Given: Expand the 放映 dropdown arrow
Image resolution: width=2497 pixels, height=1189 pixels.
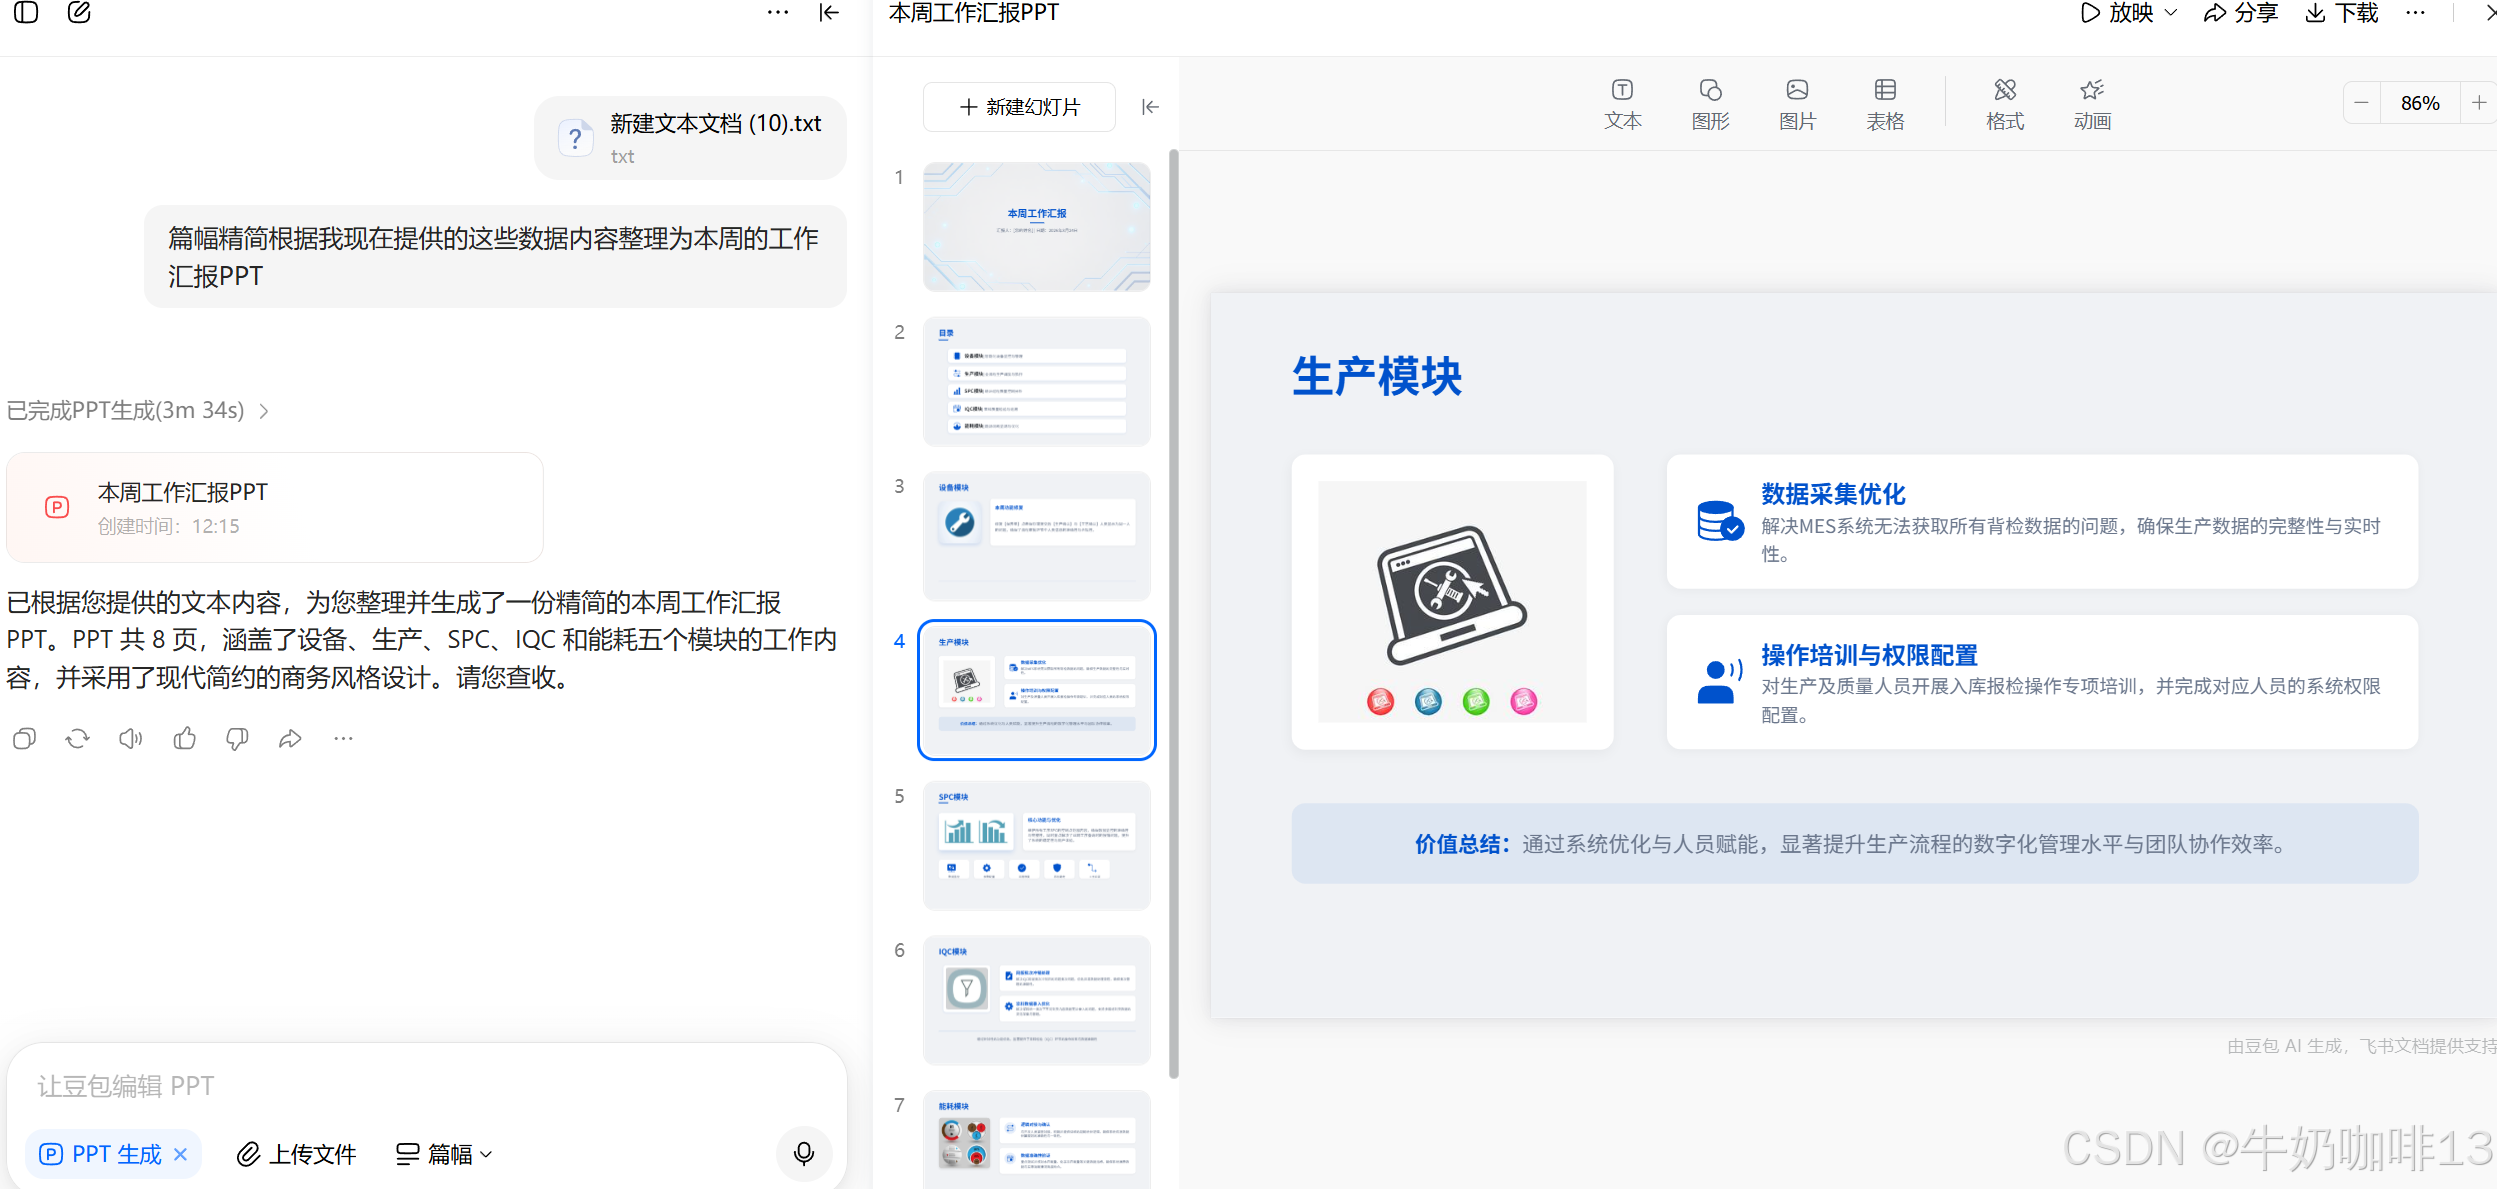Looking at the screenshot, I should tap(2171, 13).
